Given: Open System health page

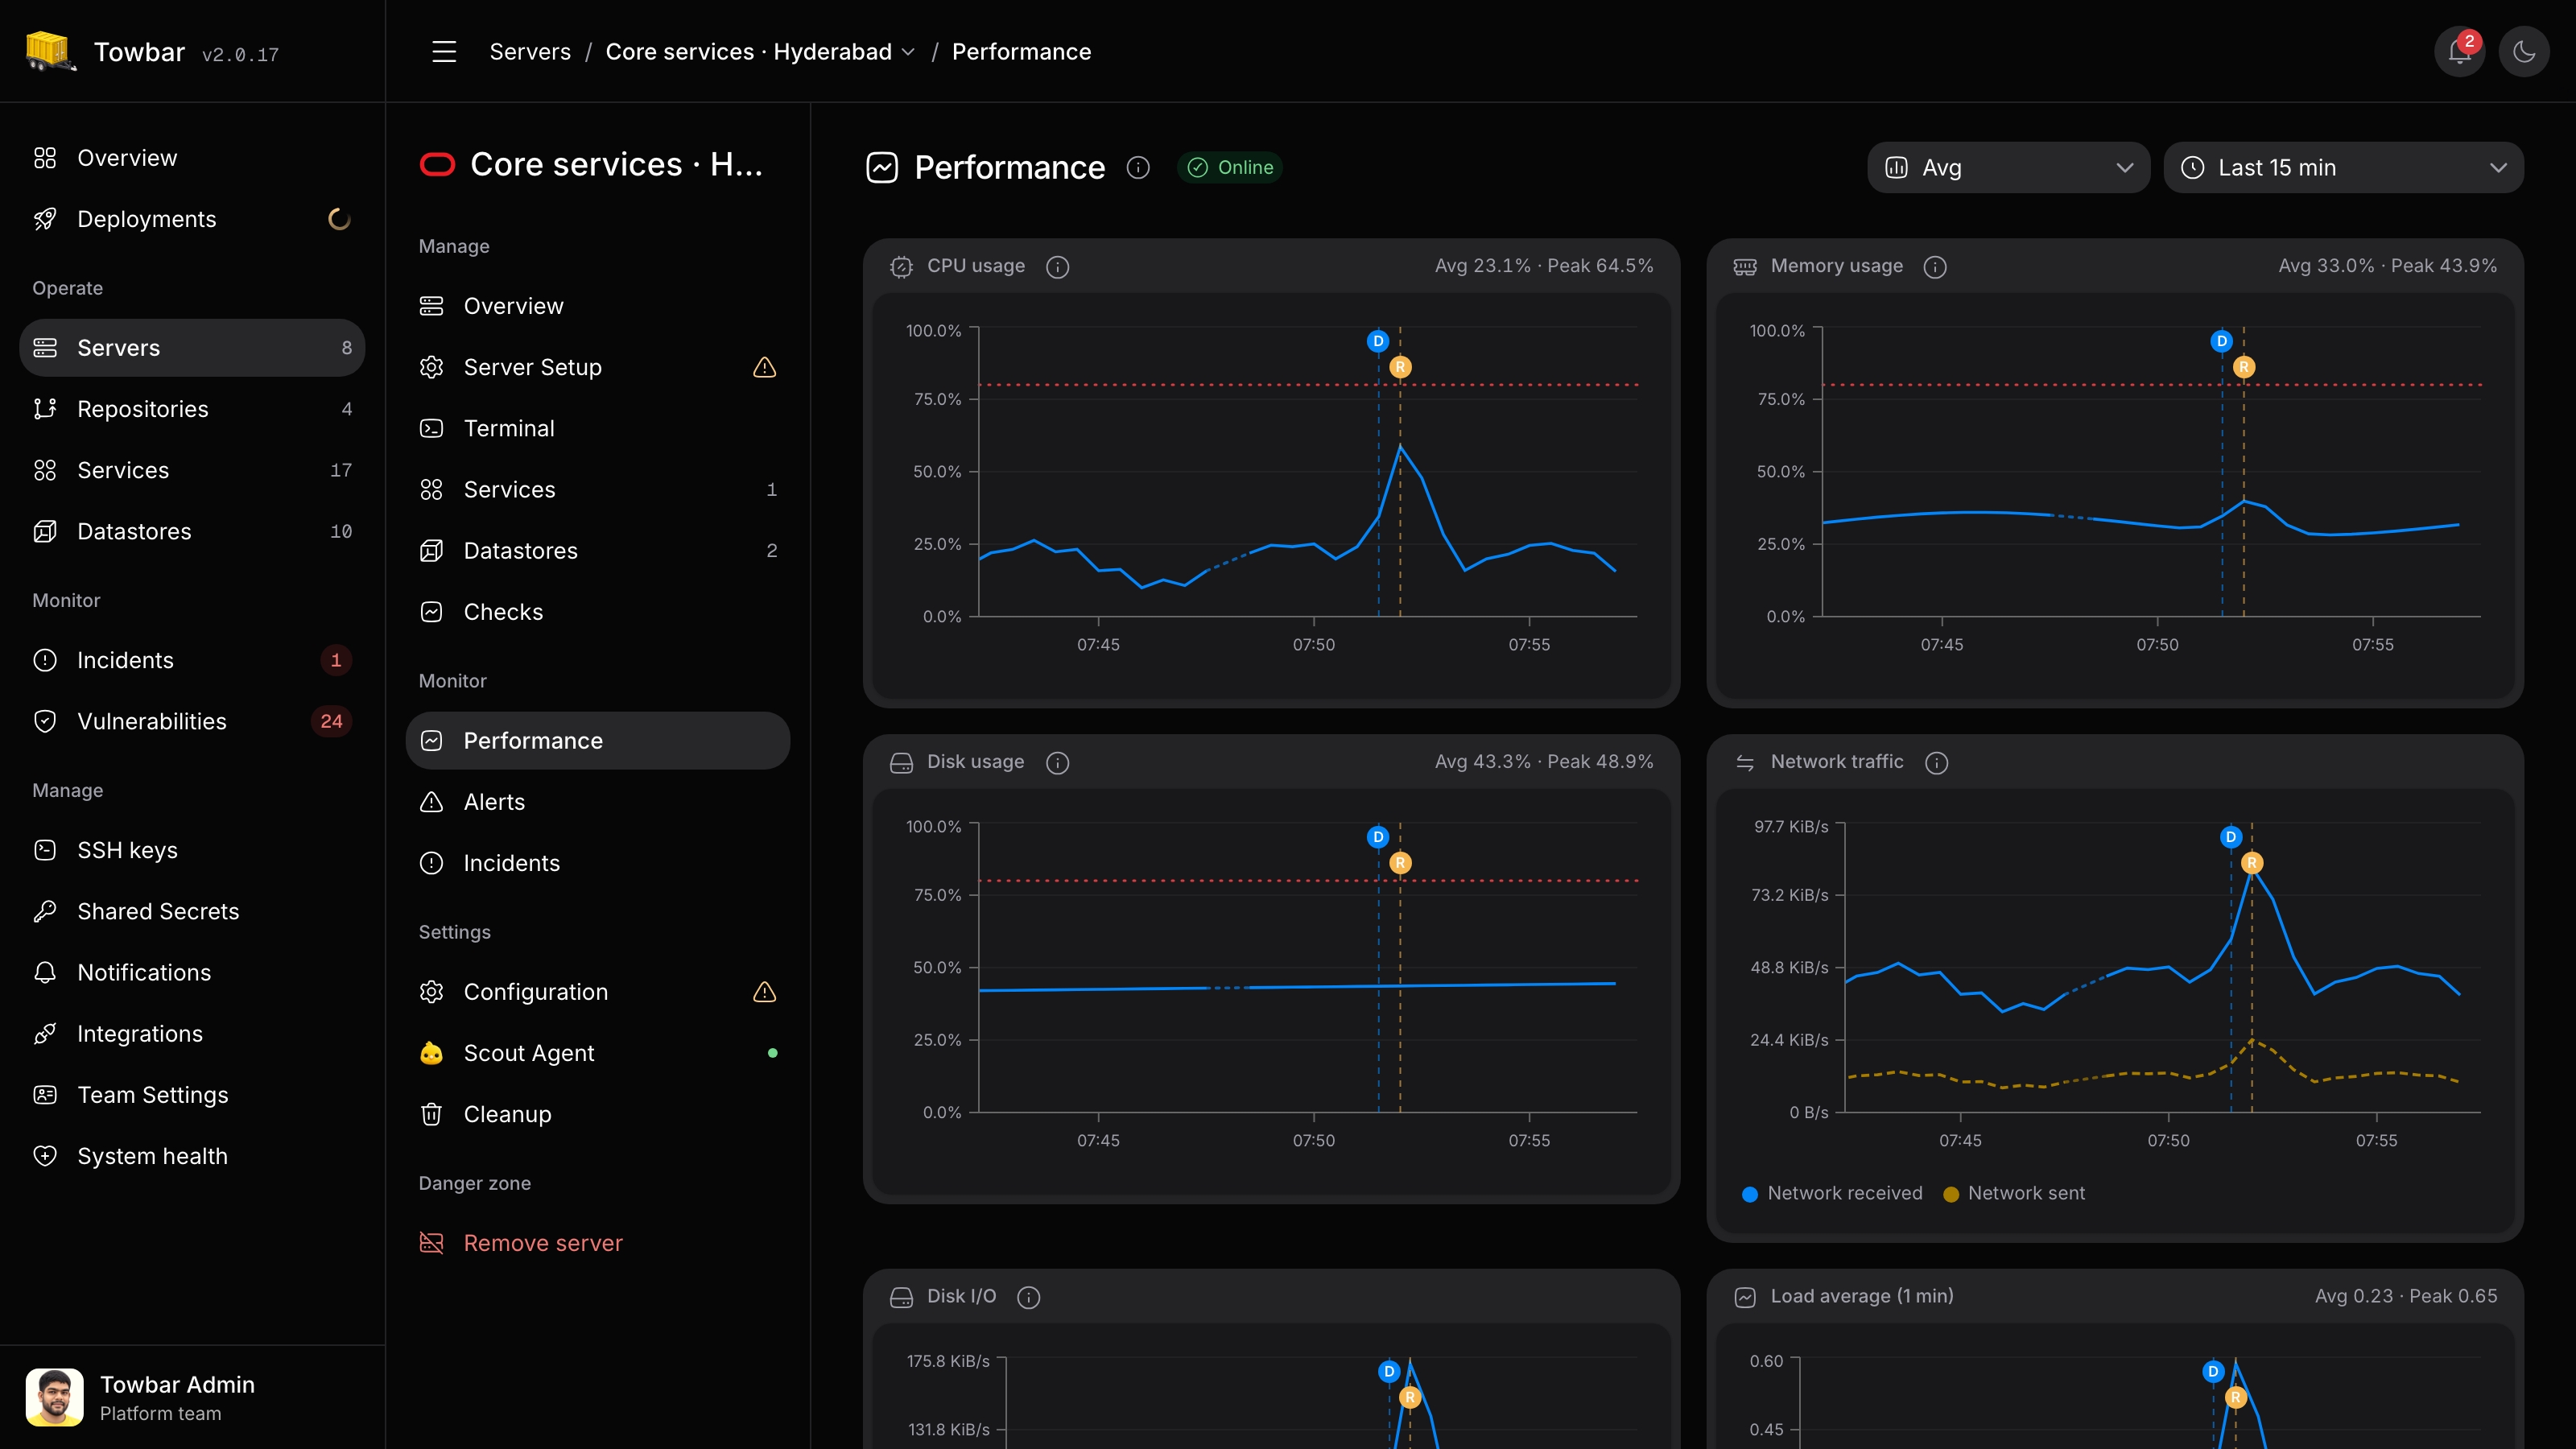Looking at the screenshot, I should 192,1156.
